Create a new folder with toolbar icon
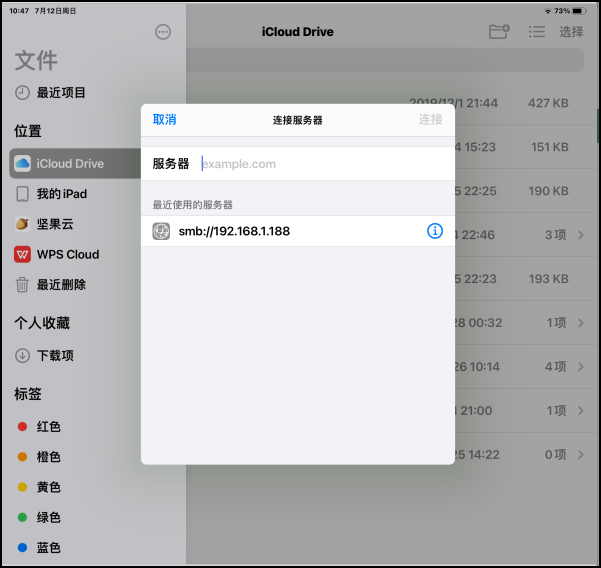This screenshot has height=568, width=601. 499,32
